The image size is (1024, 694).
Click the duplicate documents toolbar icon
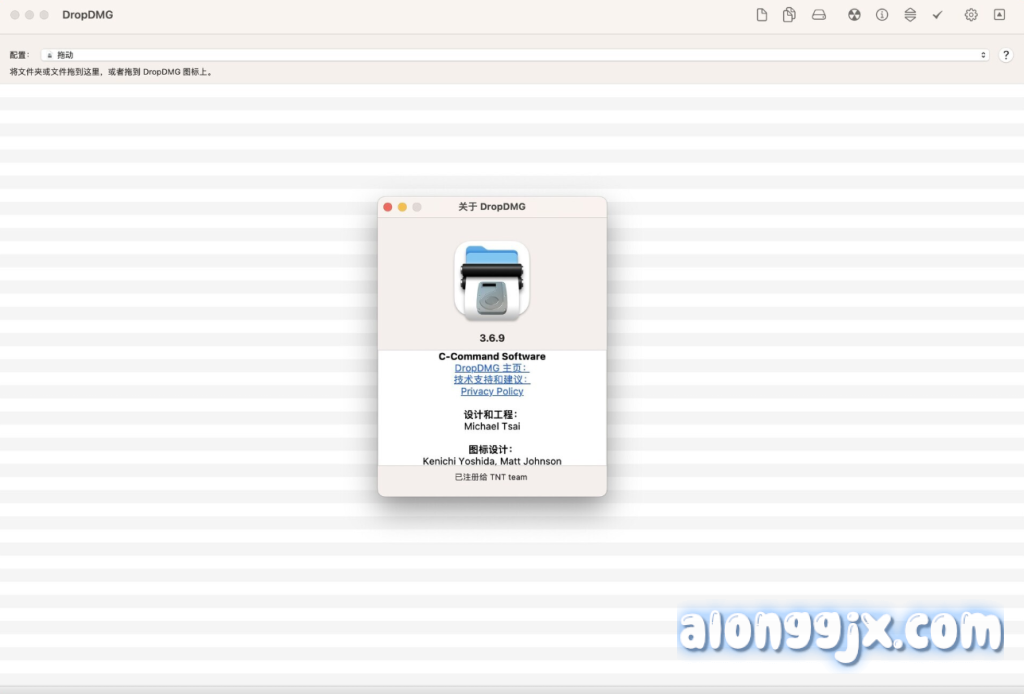(789, 15)
